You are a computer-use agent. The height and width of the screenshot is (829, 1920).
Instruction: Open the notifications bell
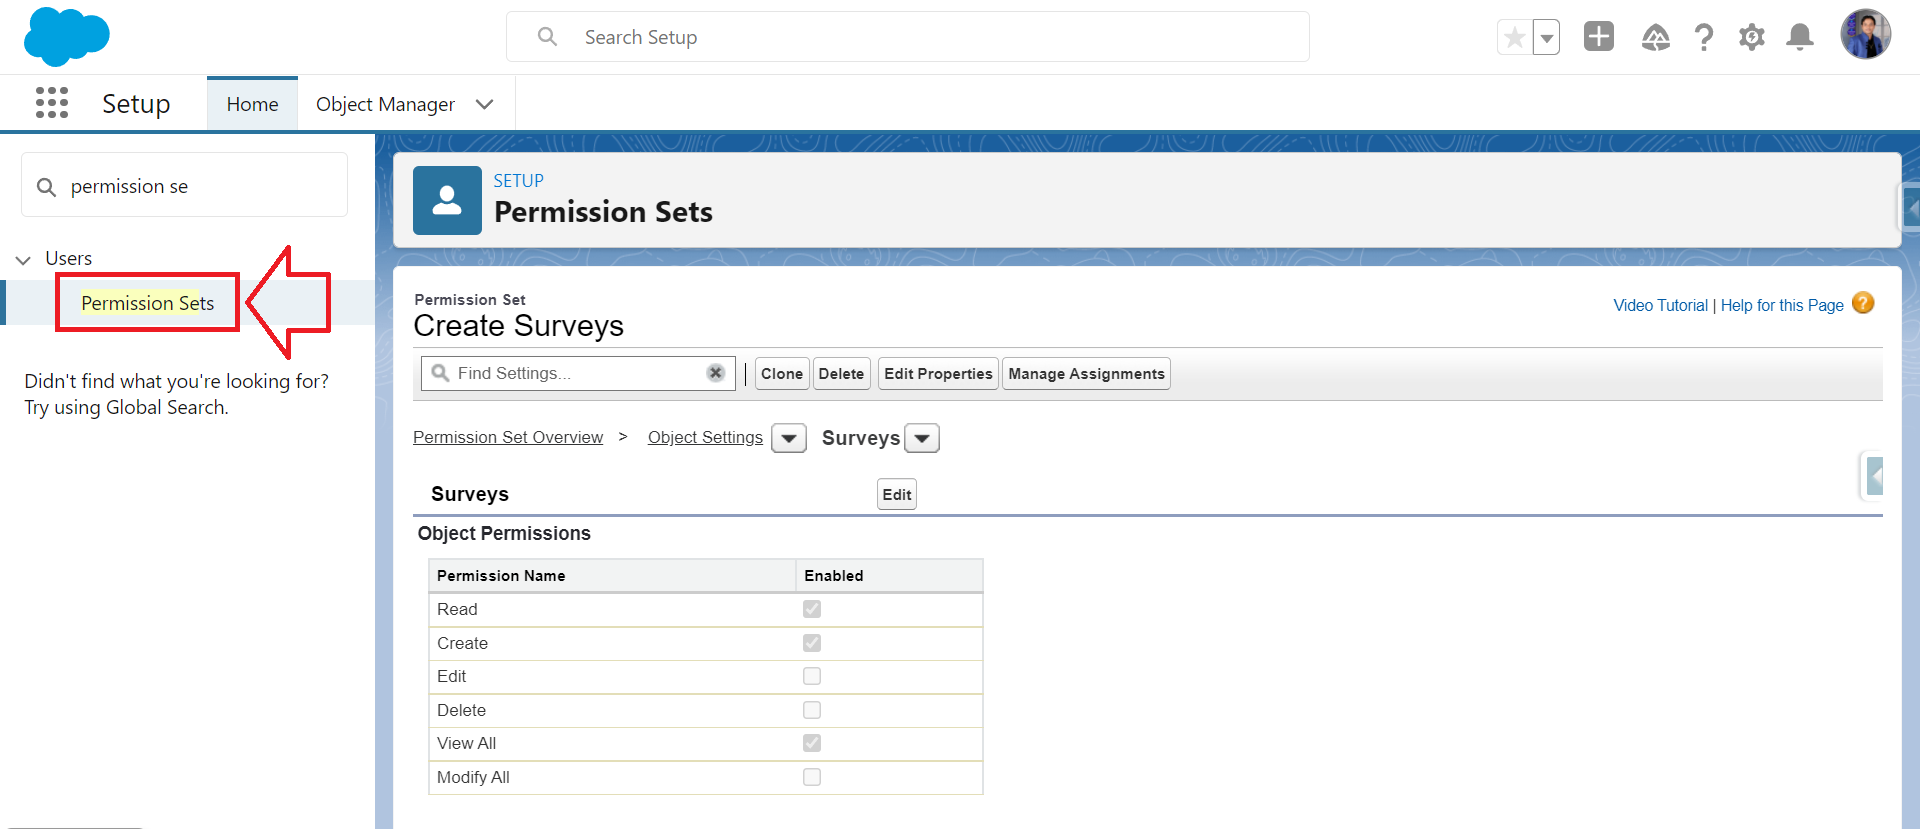[x=1800, y=38]
